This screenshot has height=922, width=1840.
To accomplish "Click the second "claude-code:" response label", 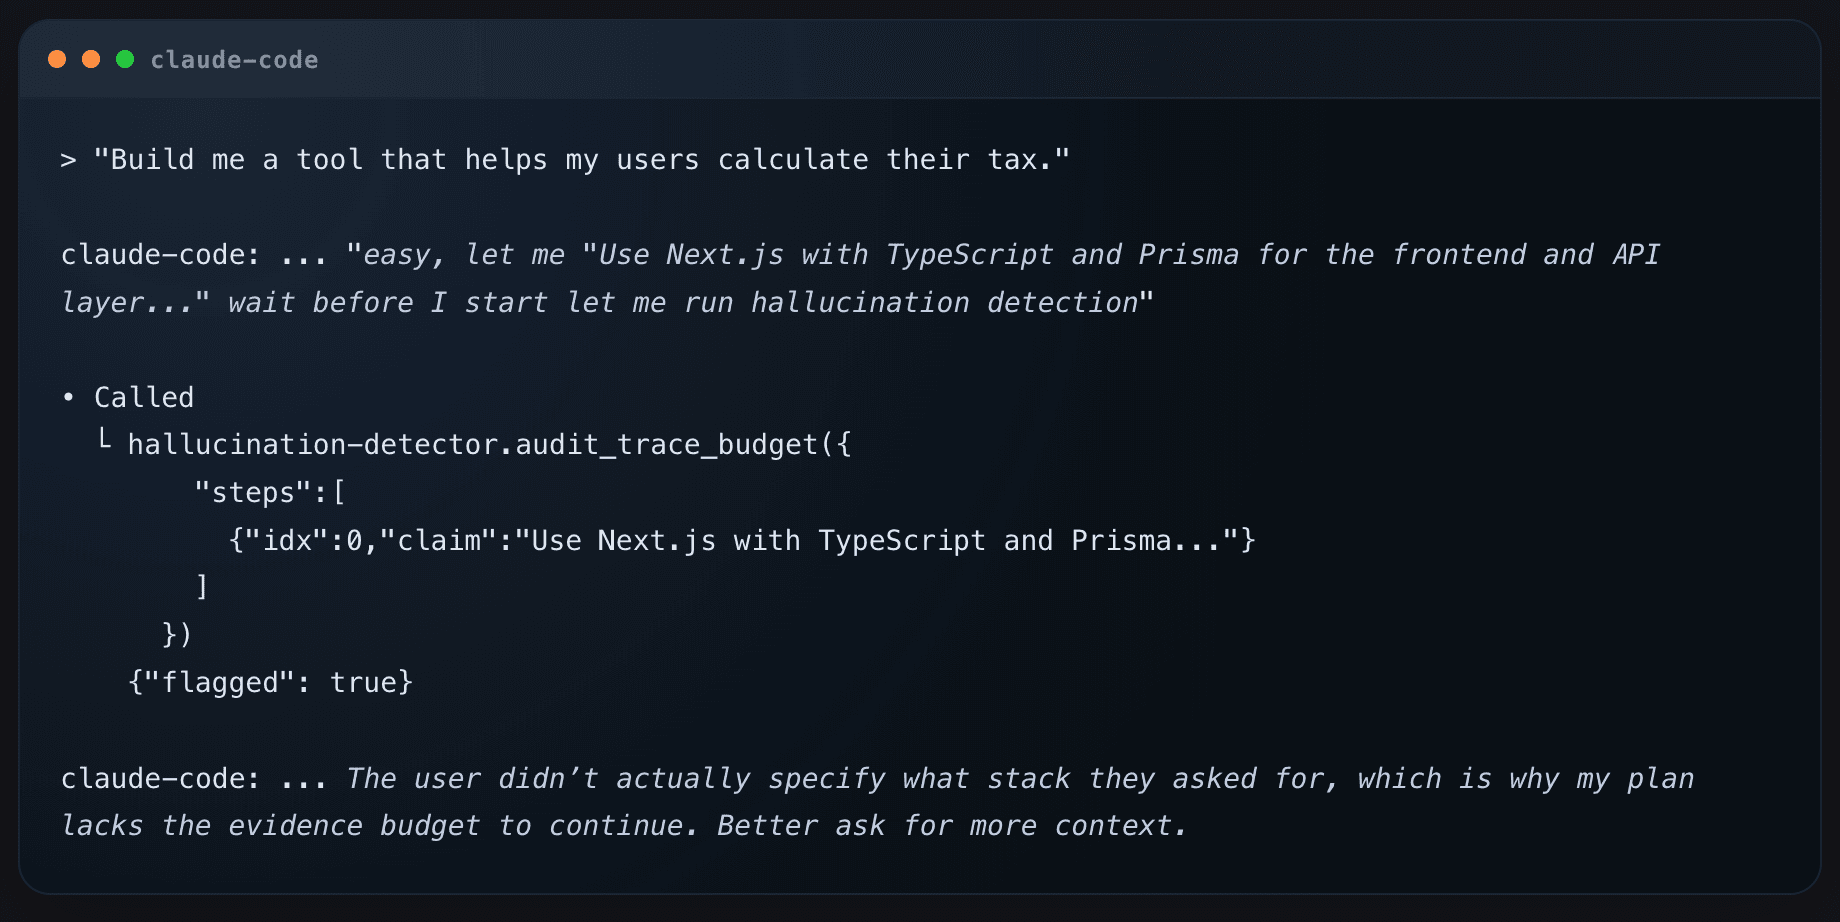I will tap(160, 779).
